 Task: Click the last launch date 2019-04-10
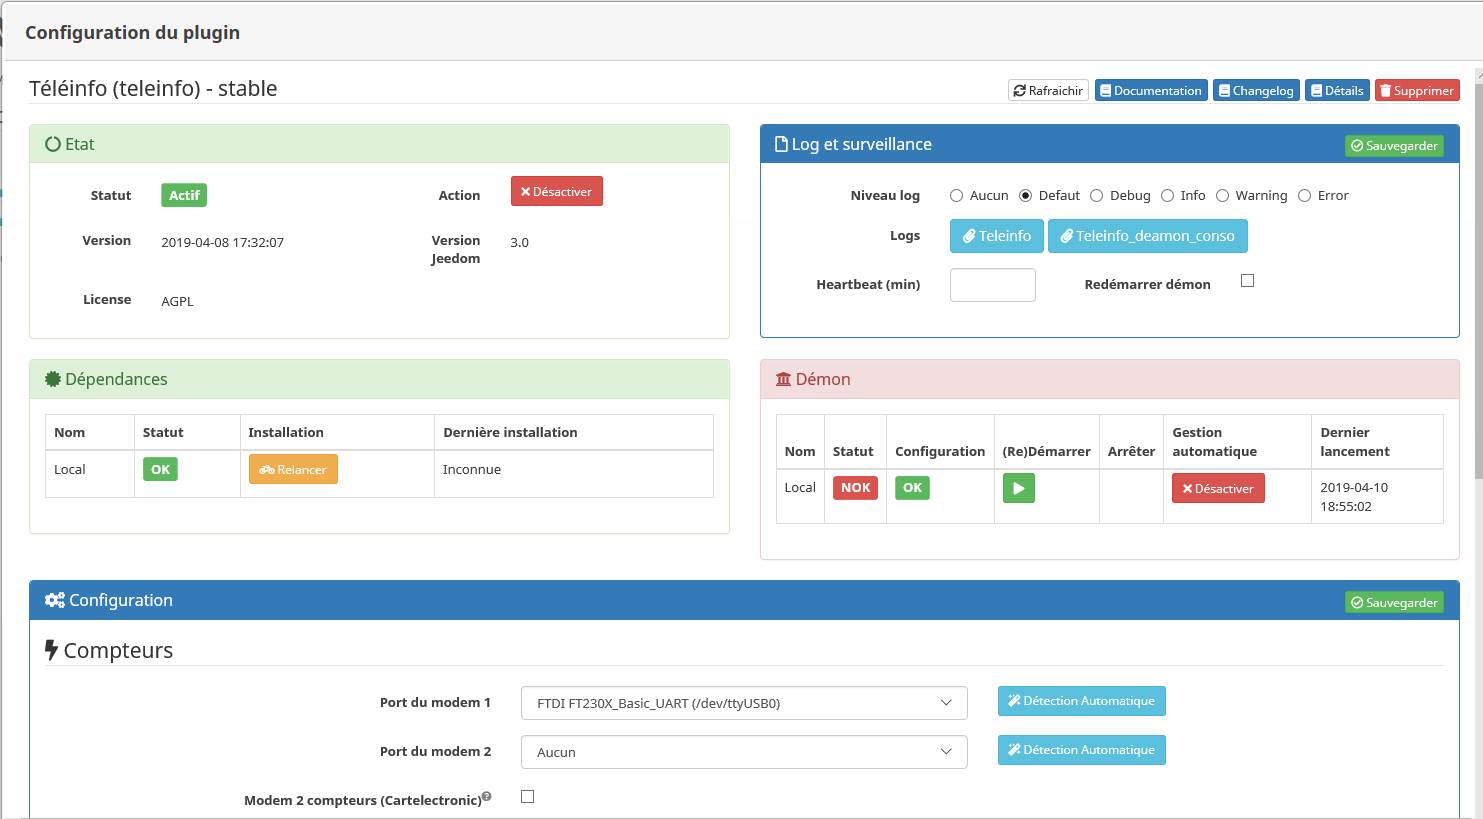tap(1354, 488)
